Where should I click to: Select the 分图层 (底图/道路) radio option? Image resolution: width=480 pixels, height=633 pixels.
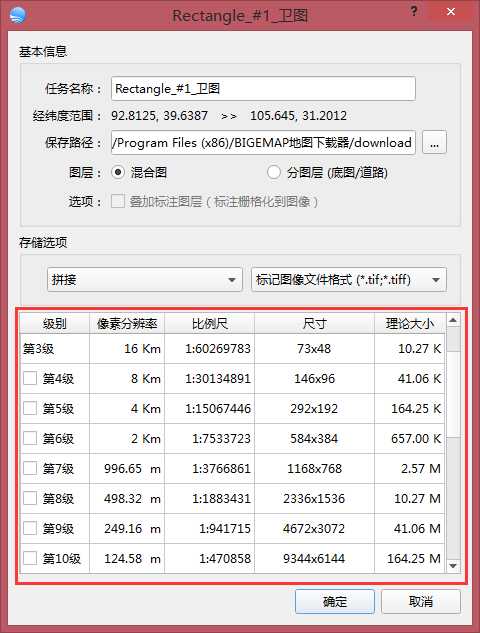(x=274, y=172)
